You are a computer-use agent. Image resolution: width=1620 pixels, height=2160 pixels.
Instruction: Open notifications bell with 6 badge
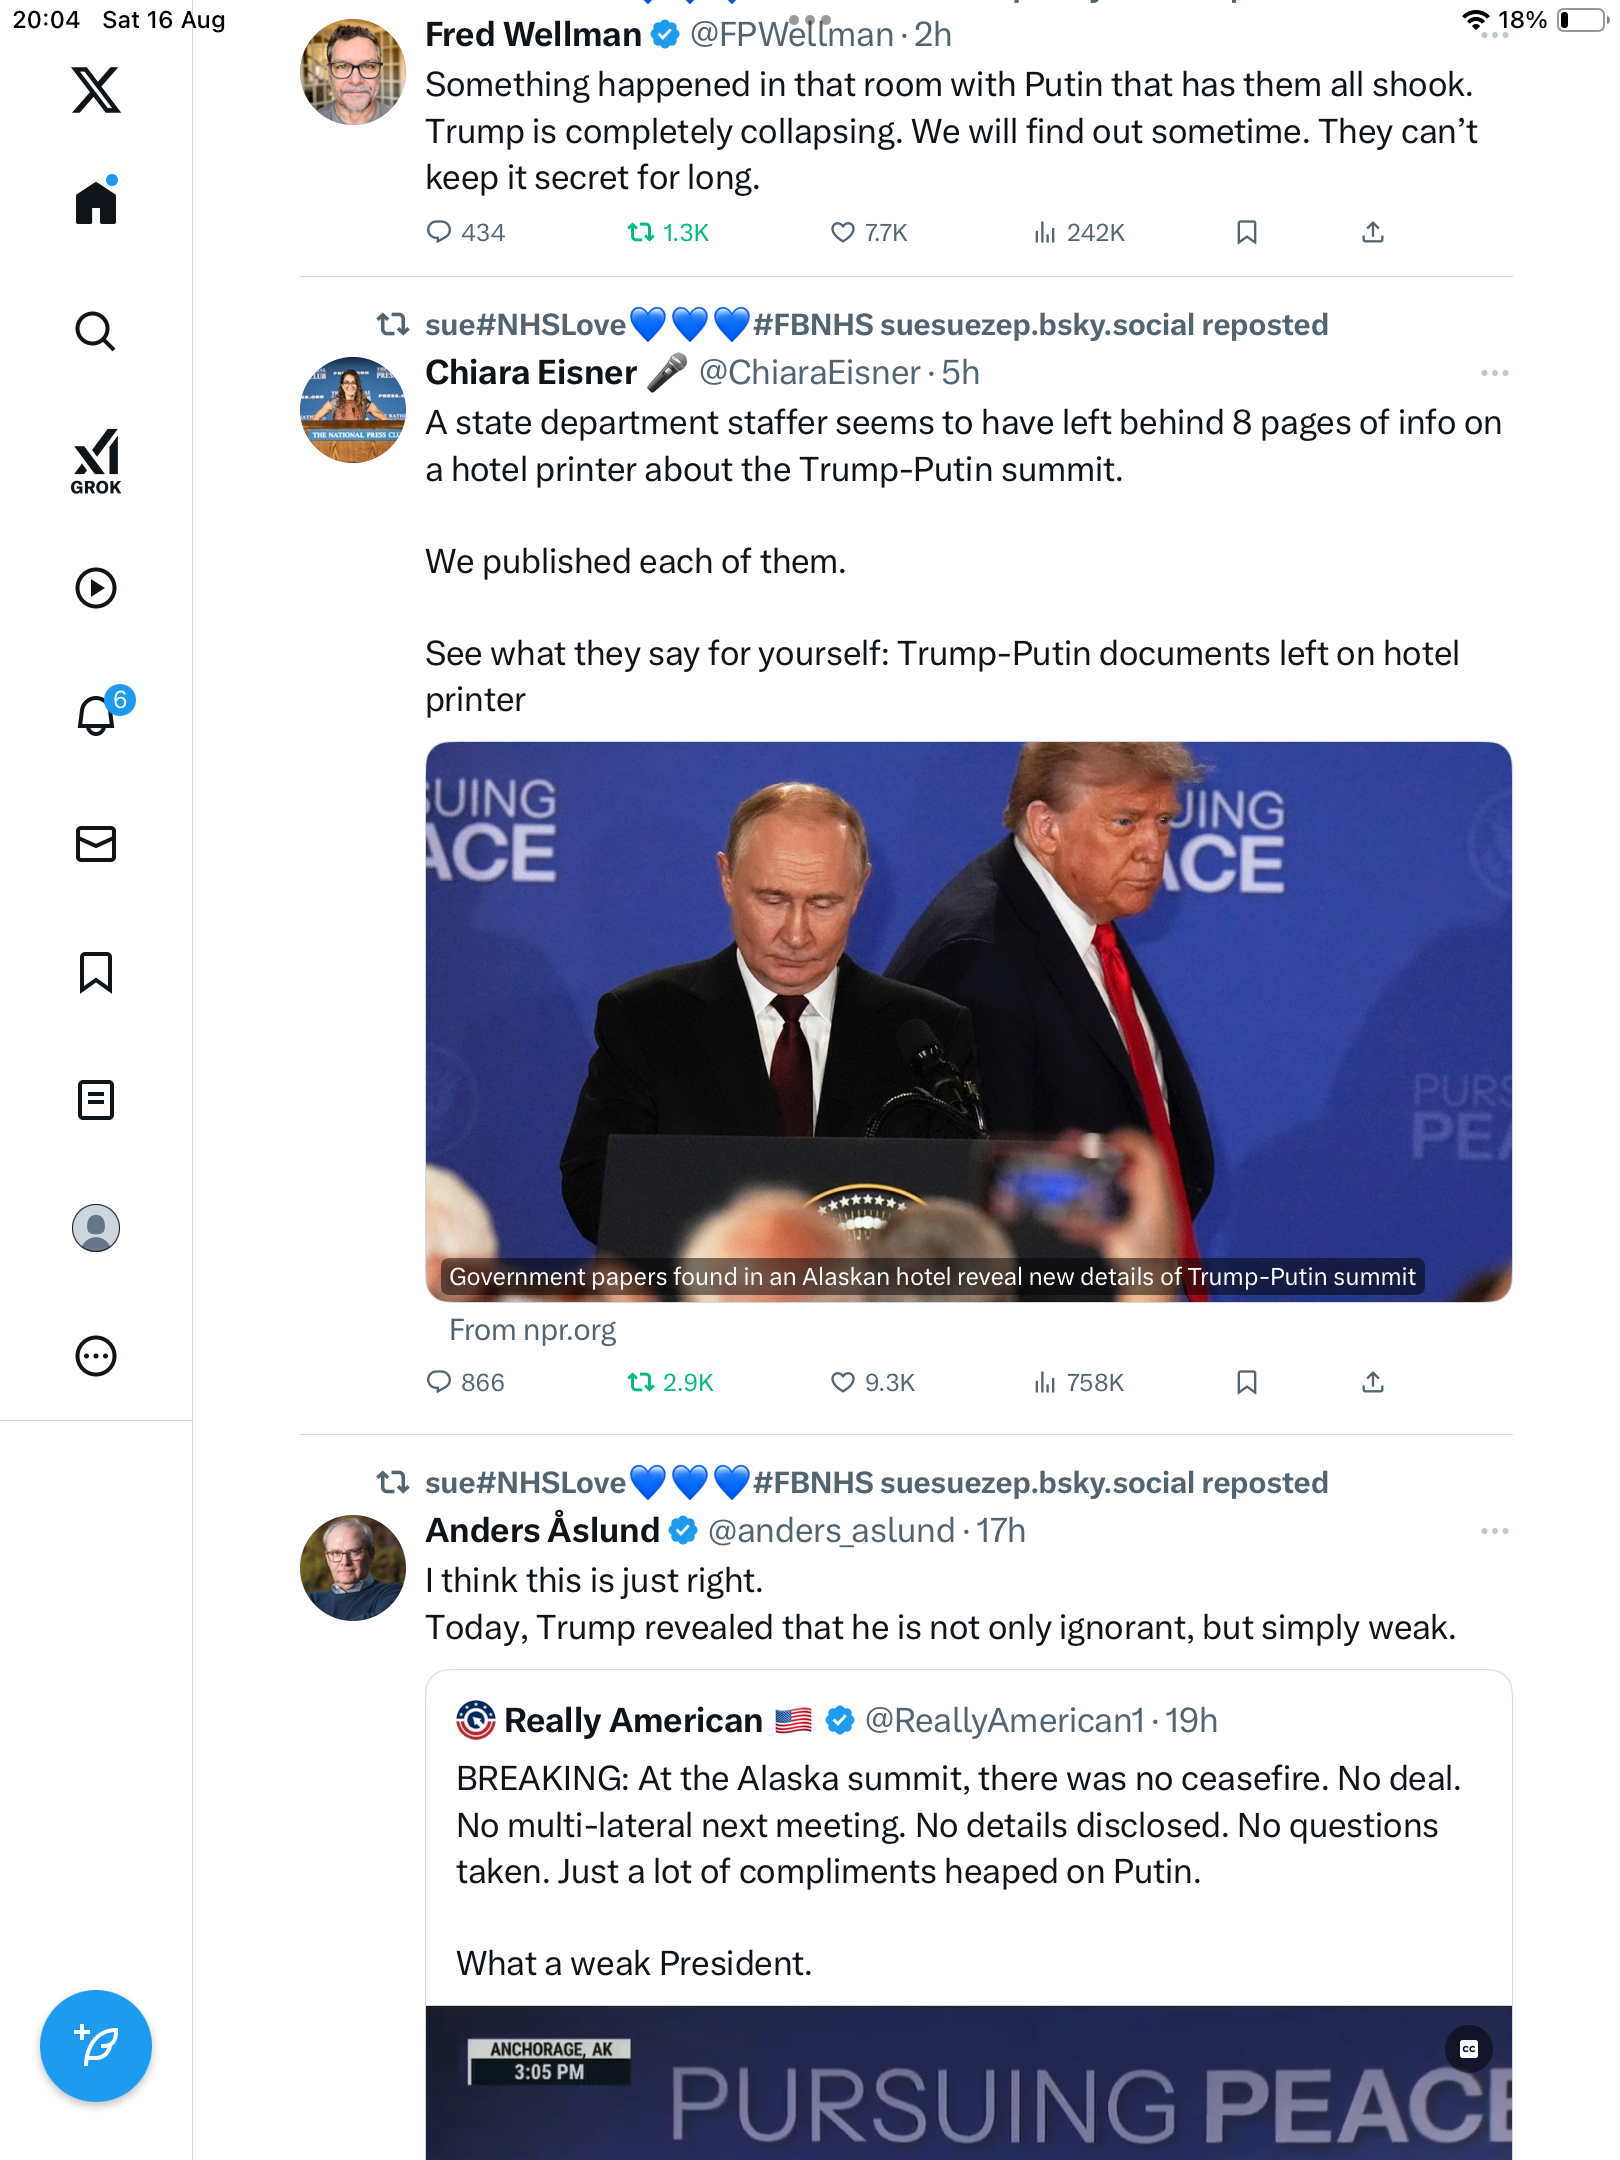coord(97,715)
